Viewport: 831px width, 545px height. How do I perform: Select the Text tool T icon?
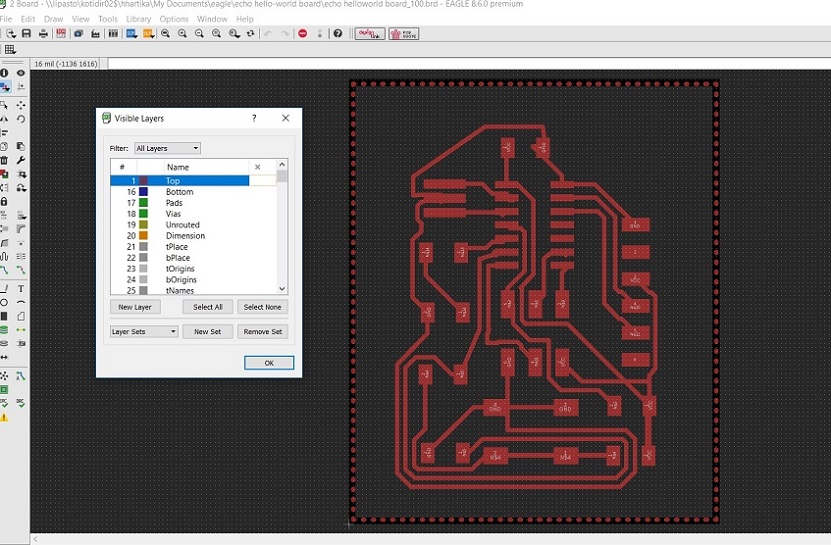21,289
